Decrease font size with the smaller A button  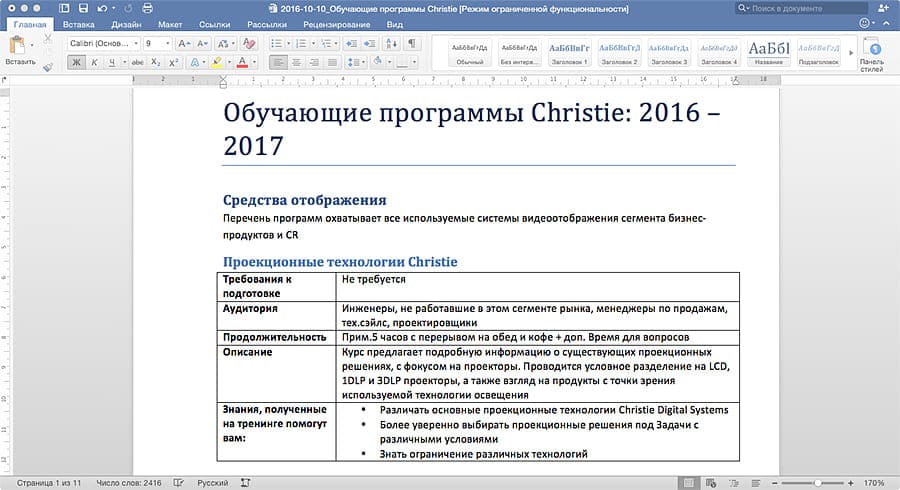coord(203,44)
